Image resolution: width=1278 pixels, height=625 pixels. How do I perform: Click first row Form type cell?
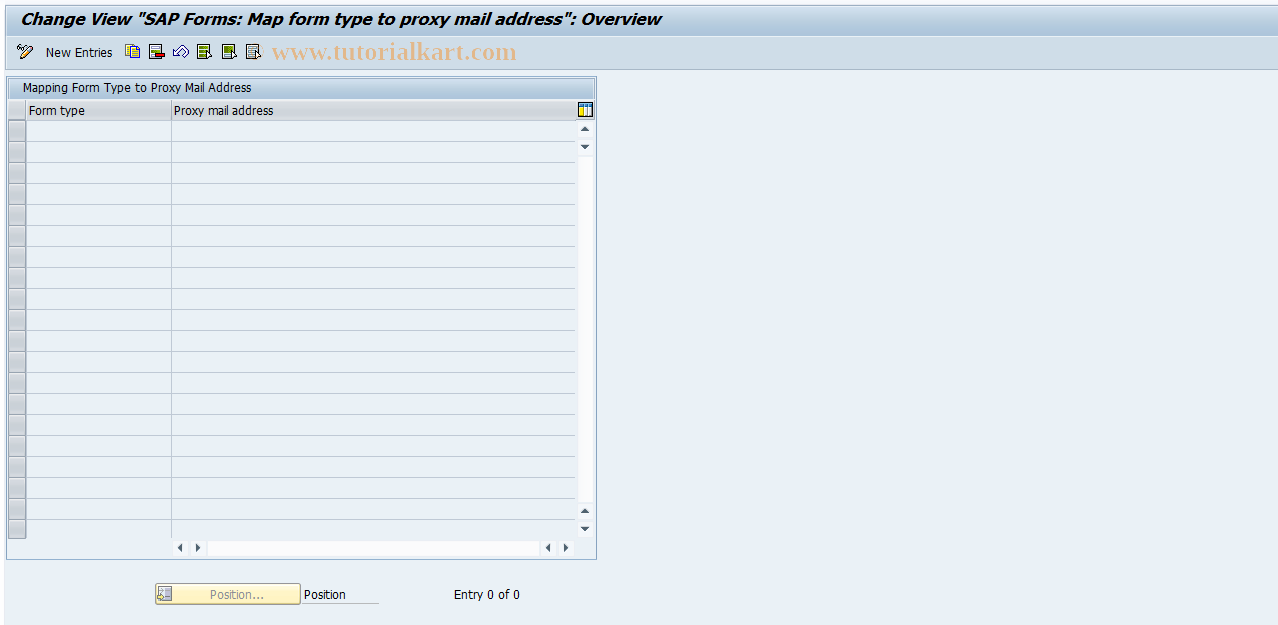[99, 131]
